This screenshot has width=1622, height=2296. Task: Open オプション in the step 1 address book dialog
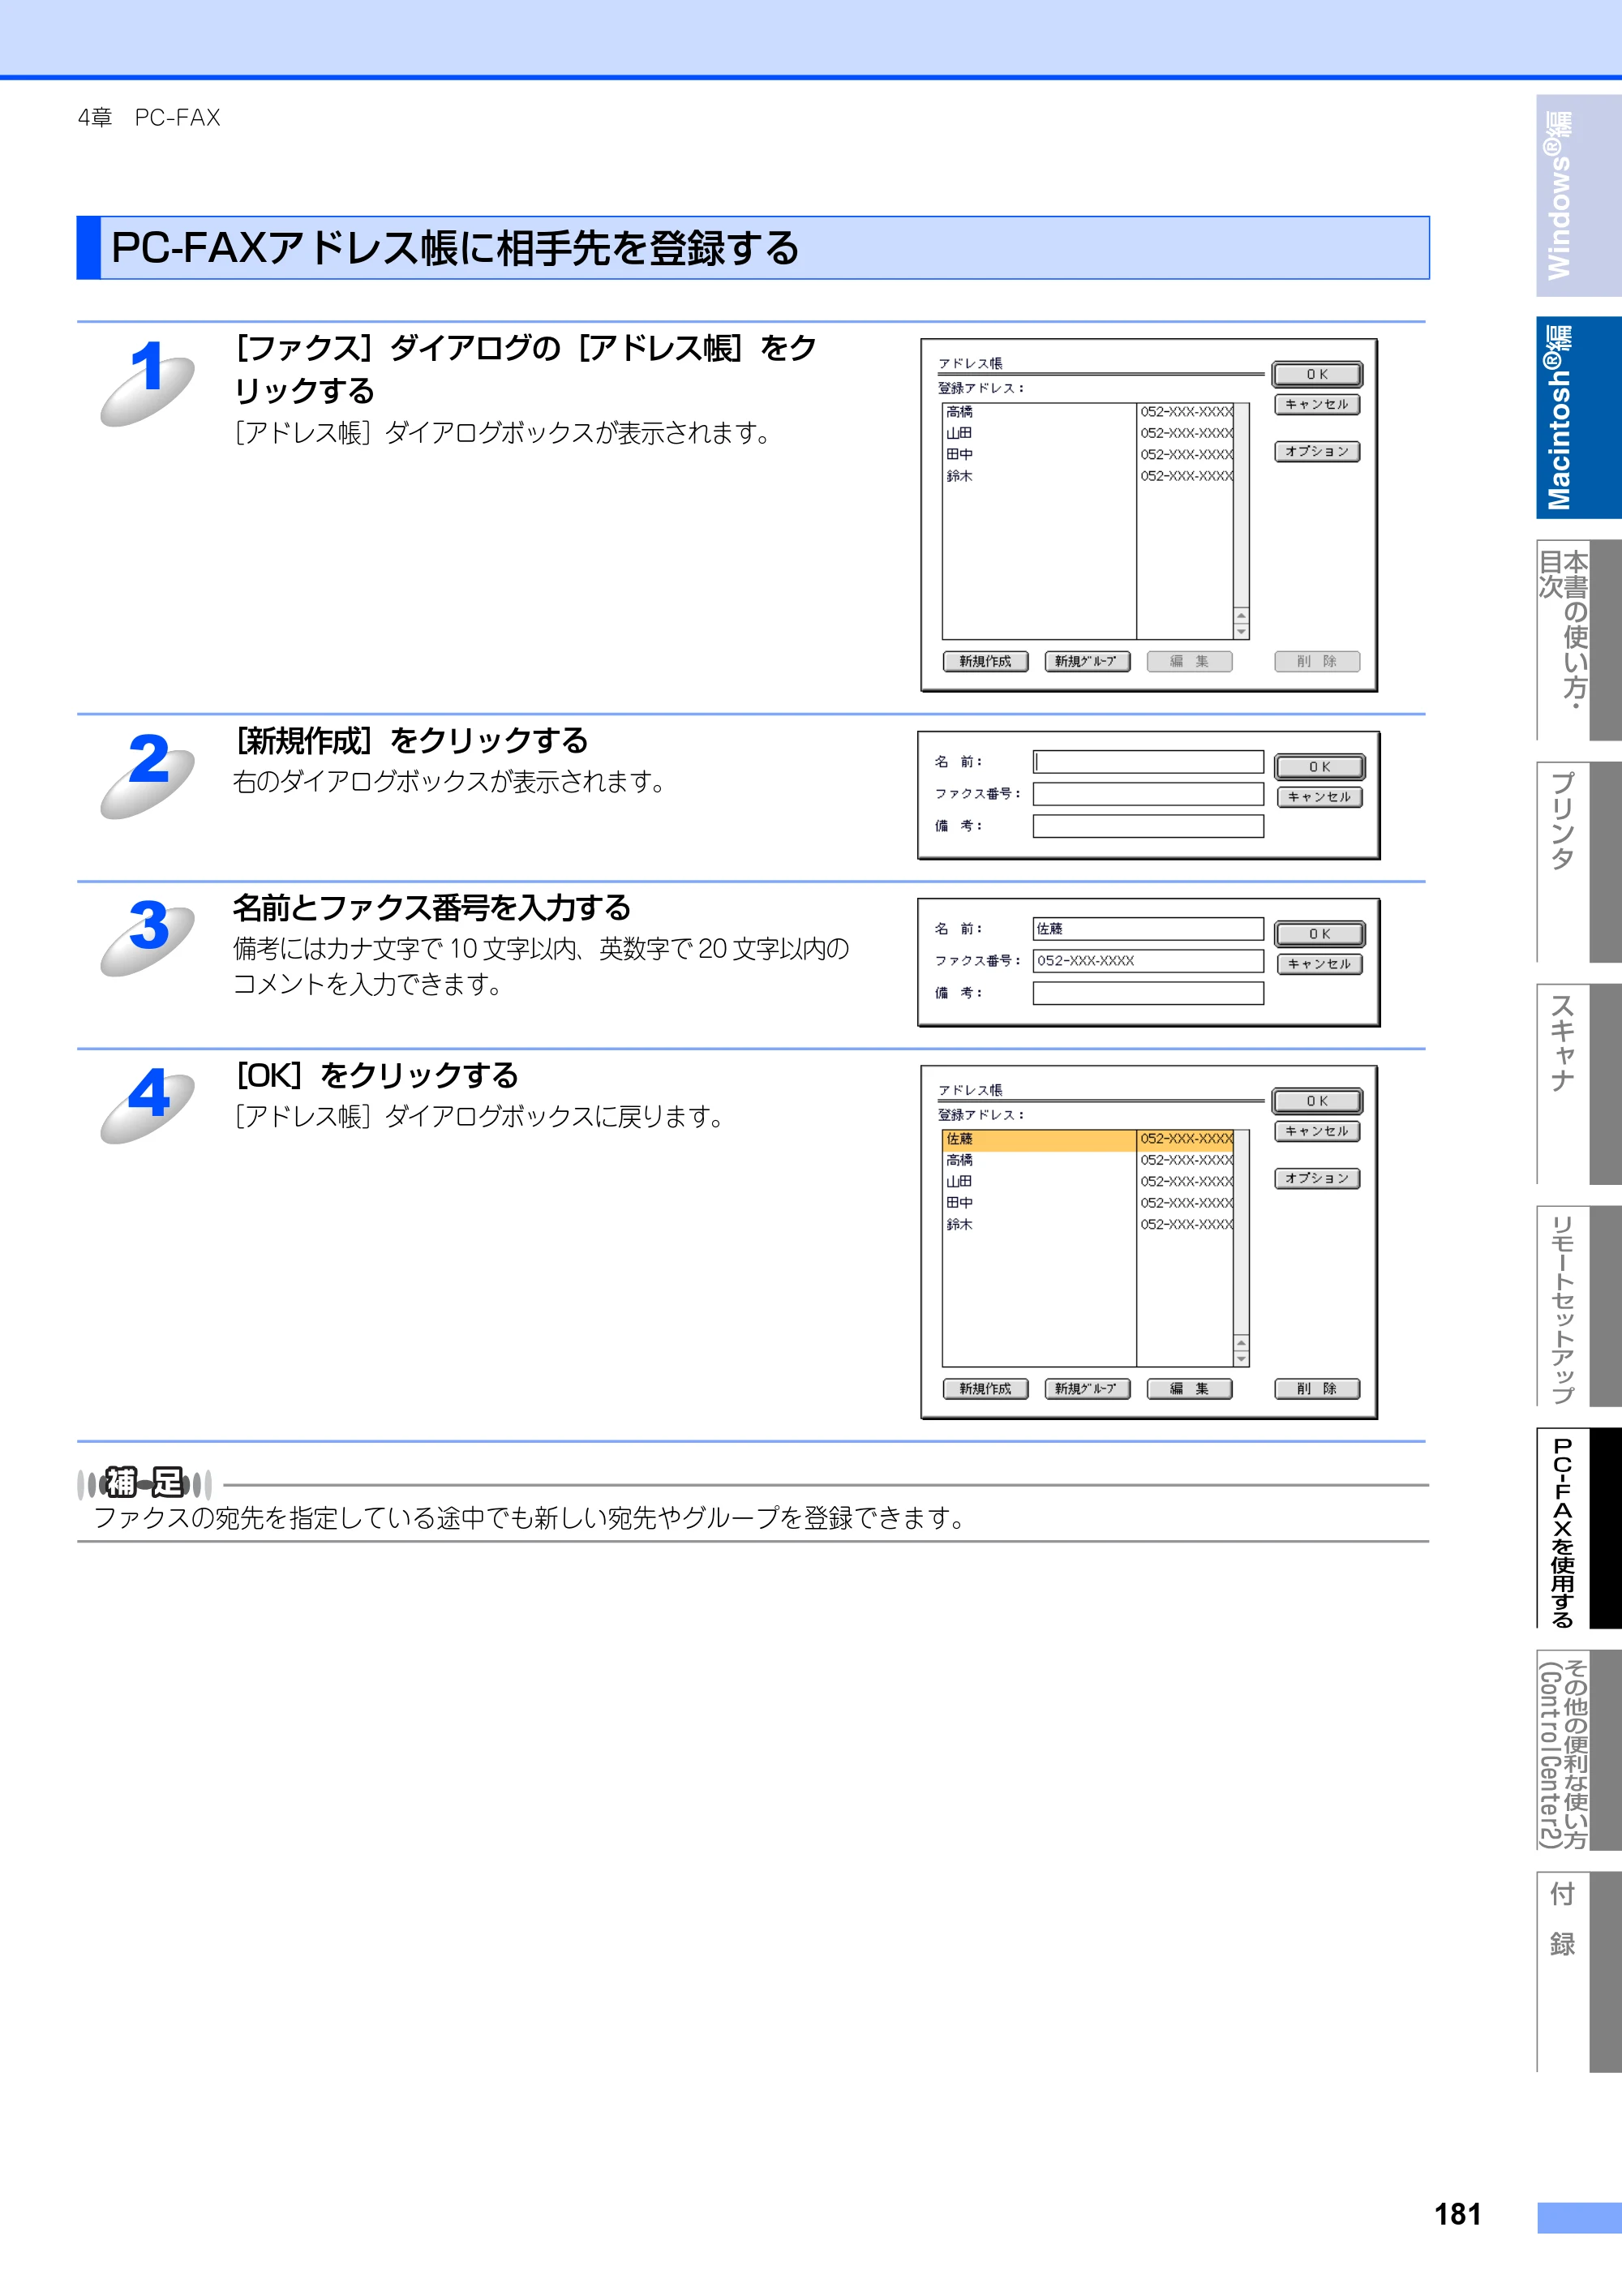pyautogui.click(x=1317, y=451)
